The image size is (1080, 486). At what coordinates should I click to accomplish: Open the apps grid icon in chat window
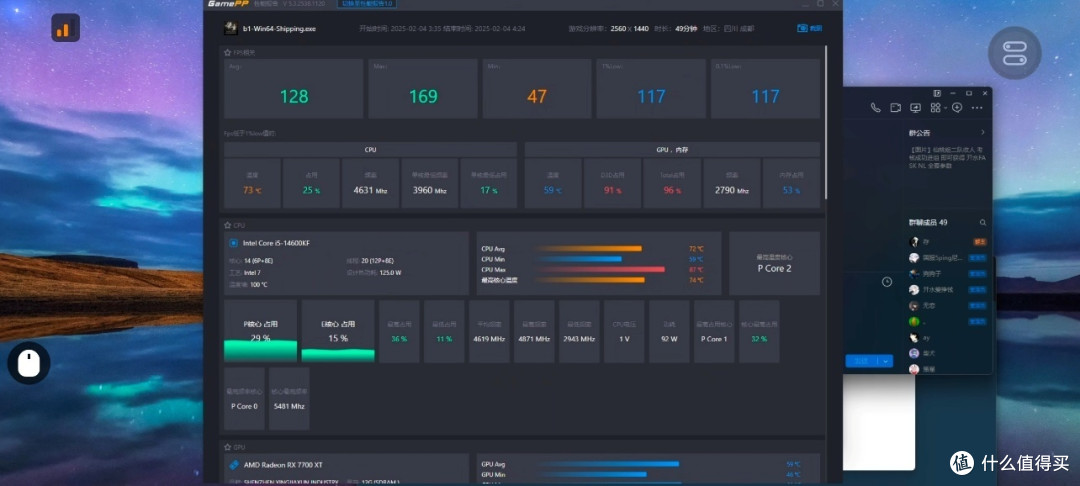click(x=935, y=107)
